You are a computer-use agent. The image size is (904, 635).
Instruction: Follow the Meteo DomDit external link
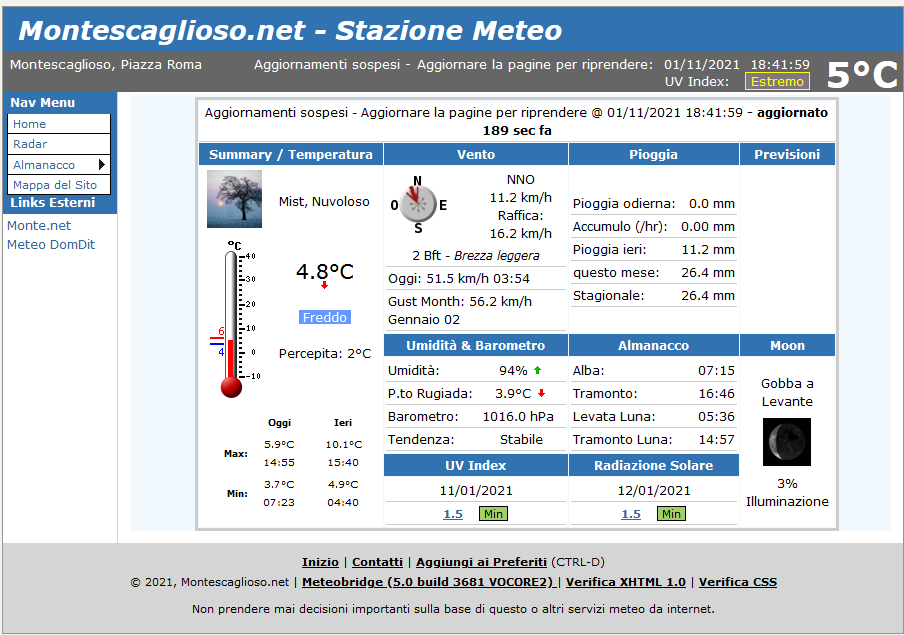[51, 245]
